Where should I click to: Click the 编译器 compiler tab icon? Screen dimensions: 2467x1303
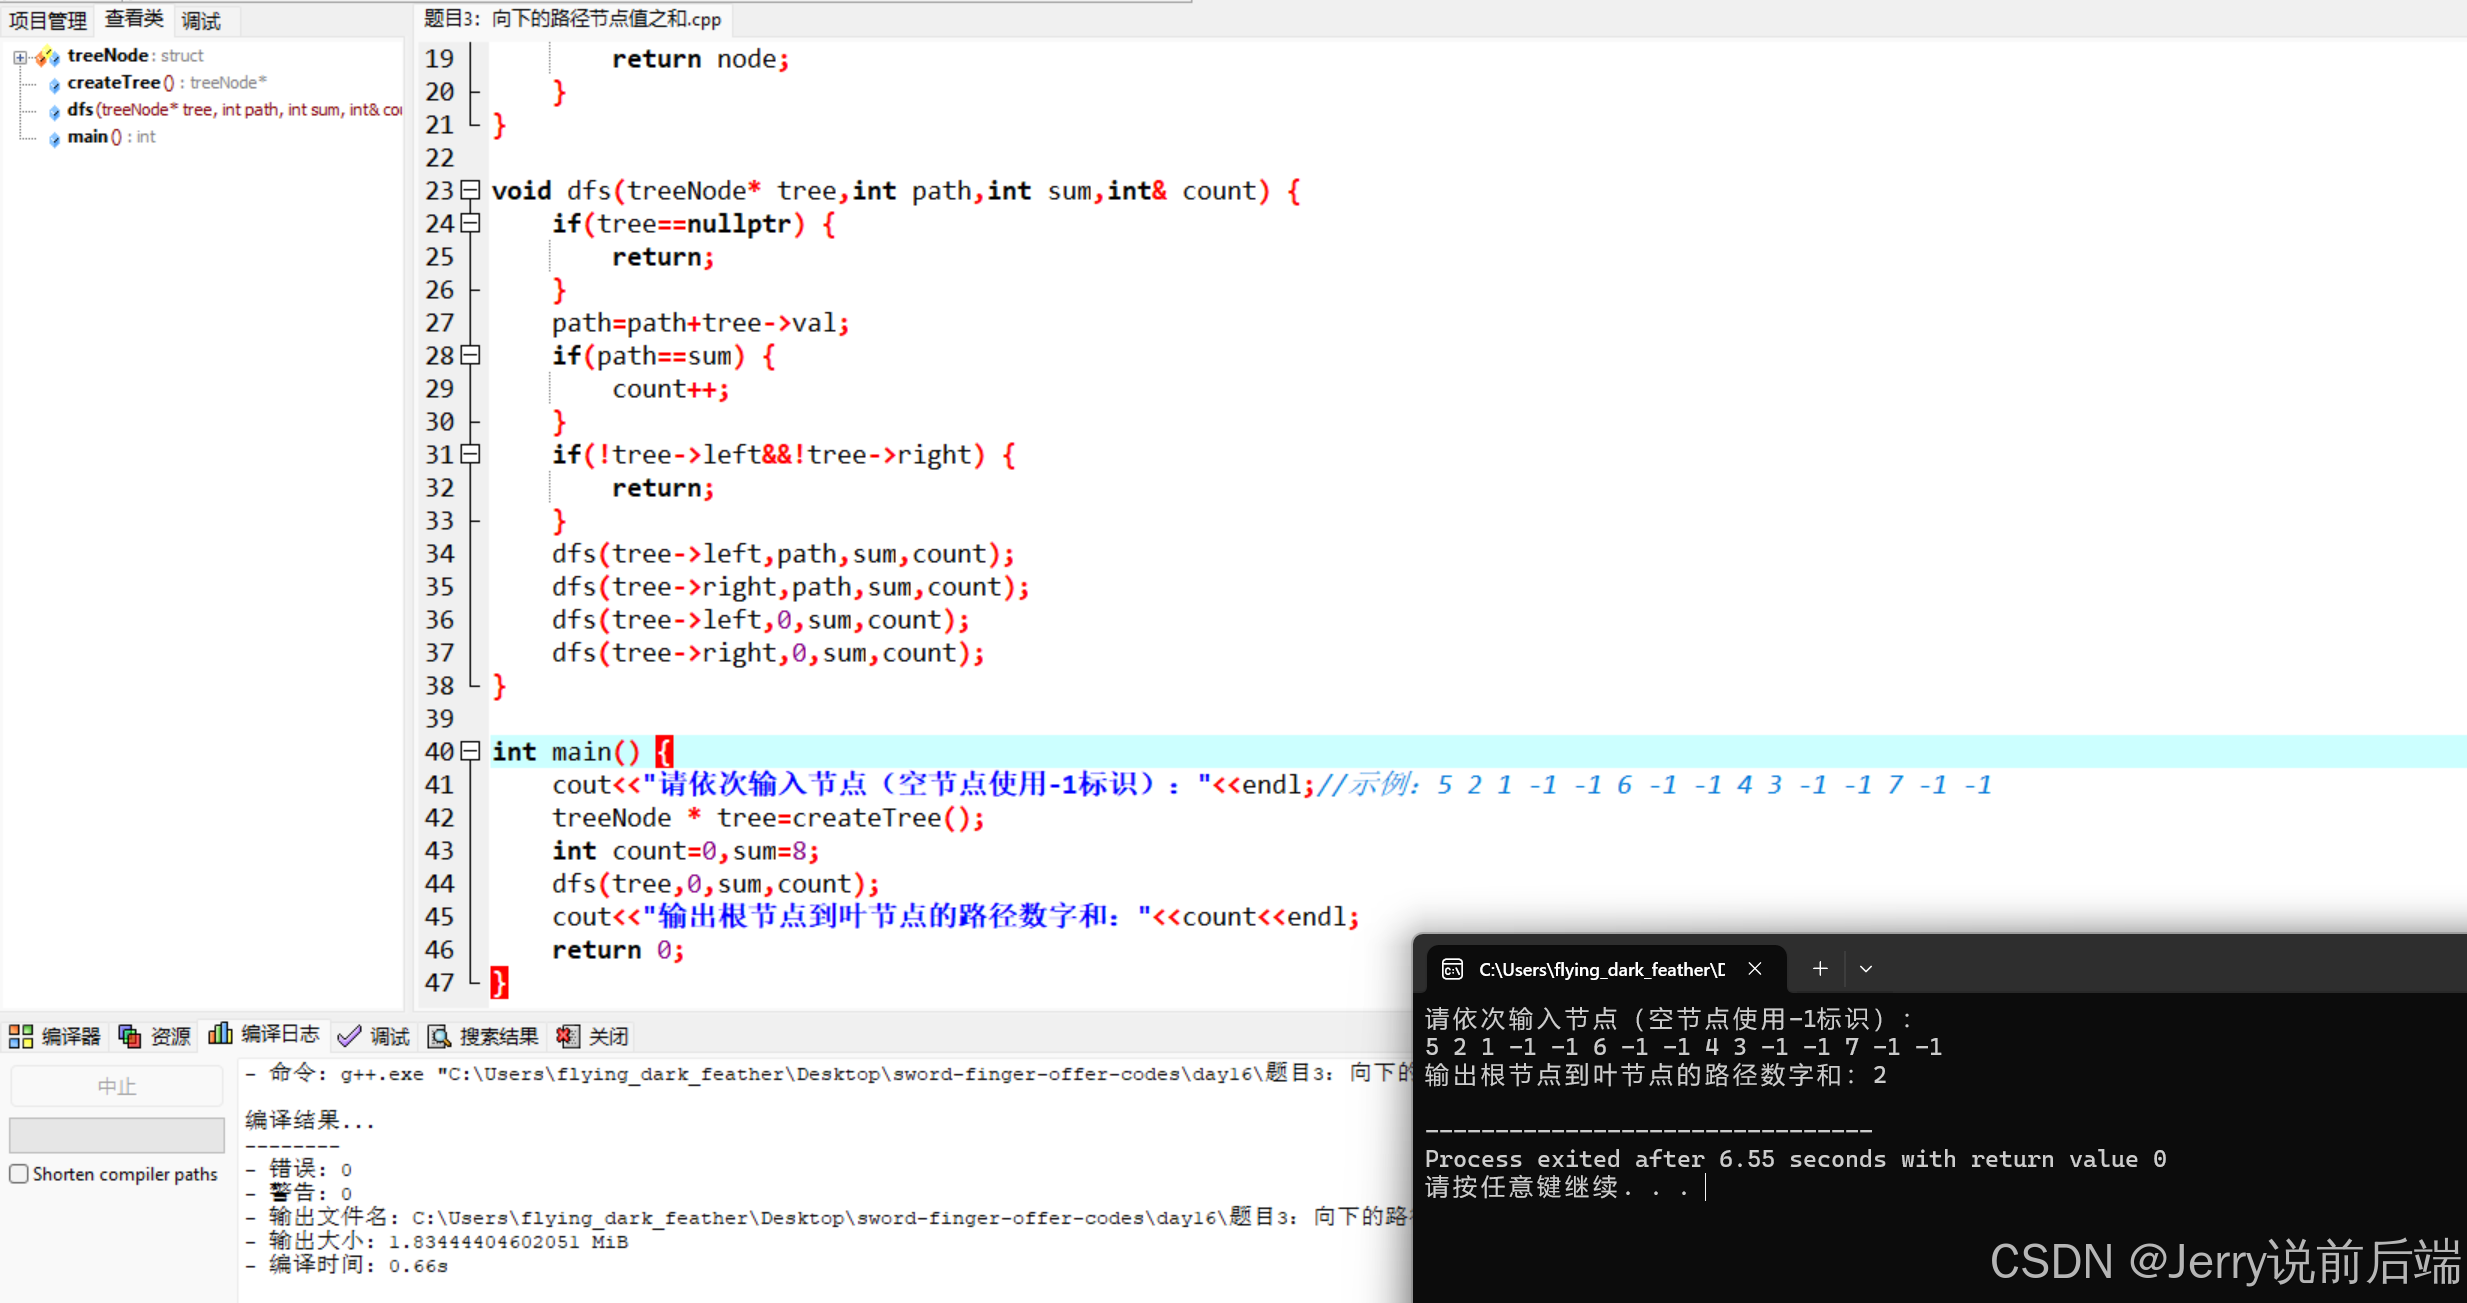coord(21,1036)
